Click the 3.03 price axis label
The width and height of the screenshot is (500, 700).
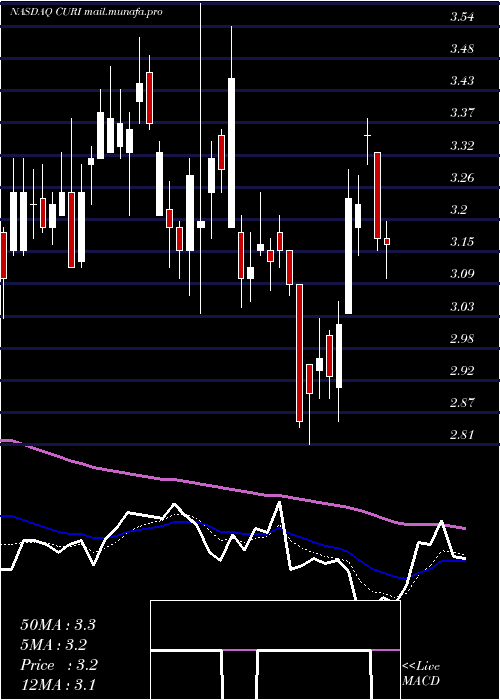pyautogui.click(x=462, y=307)
